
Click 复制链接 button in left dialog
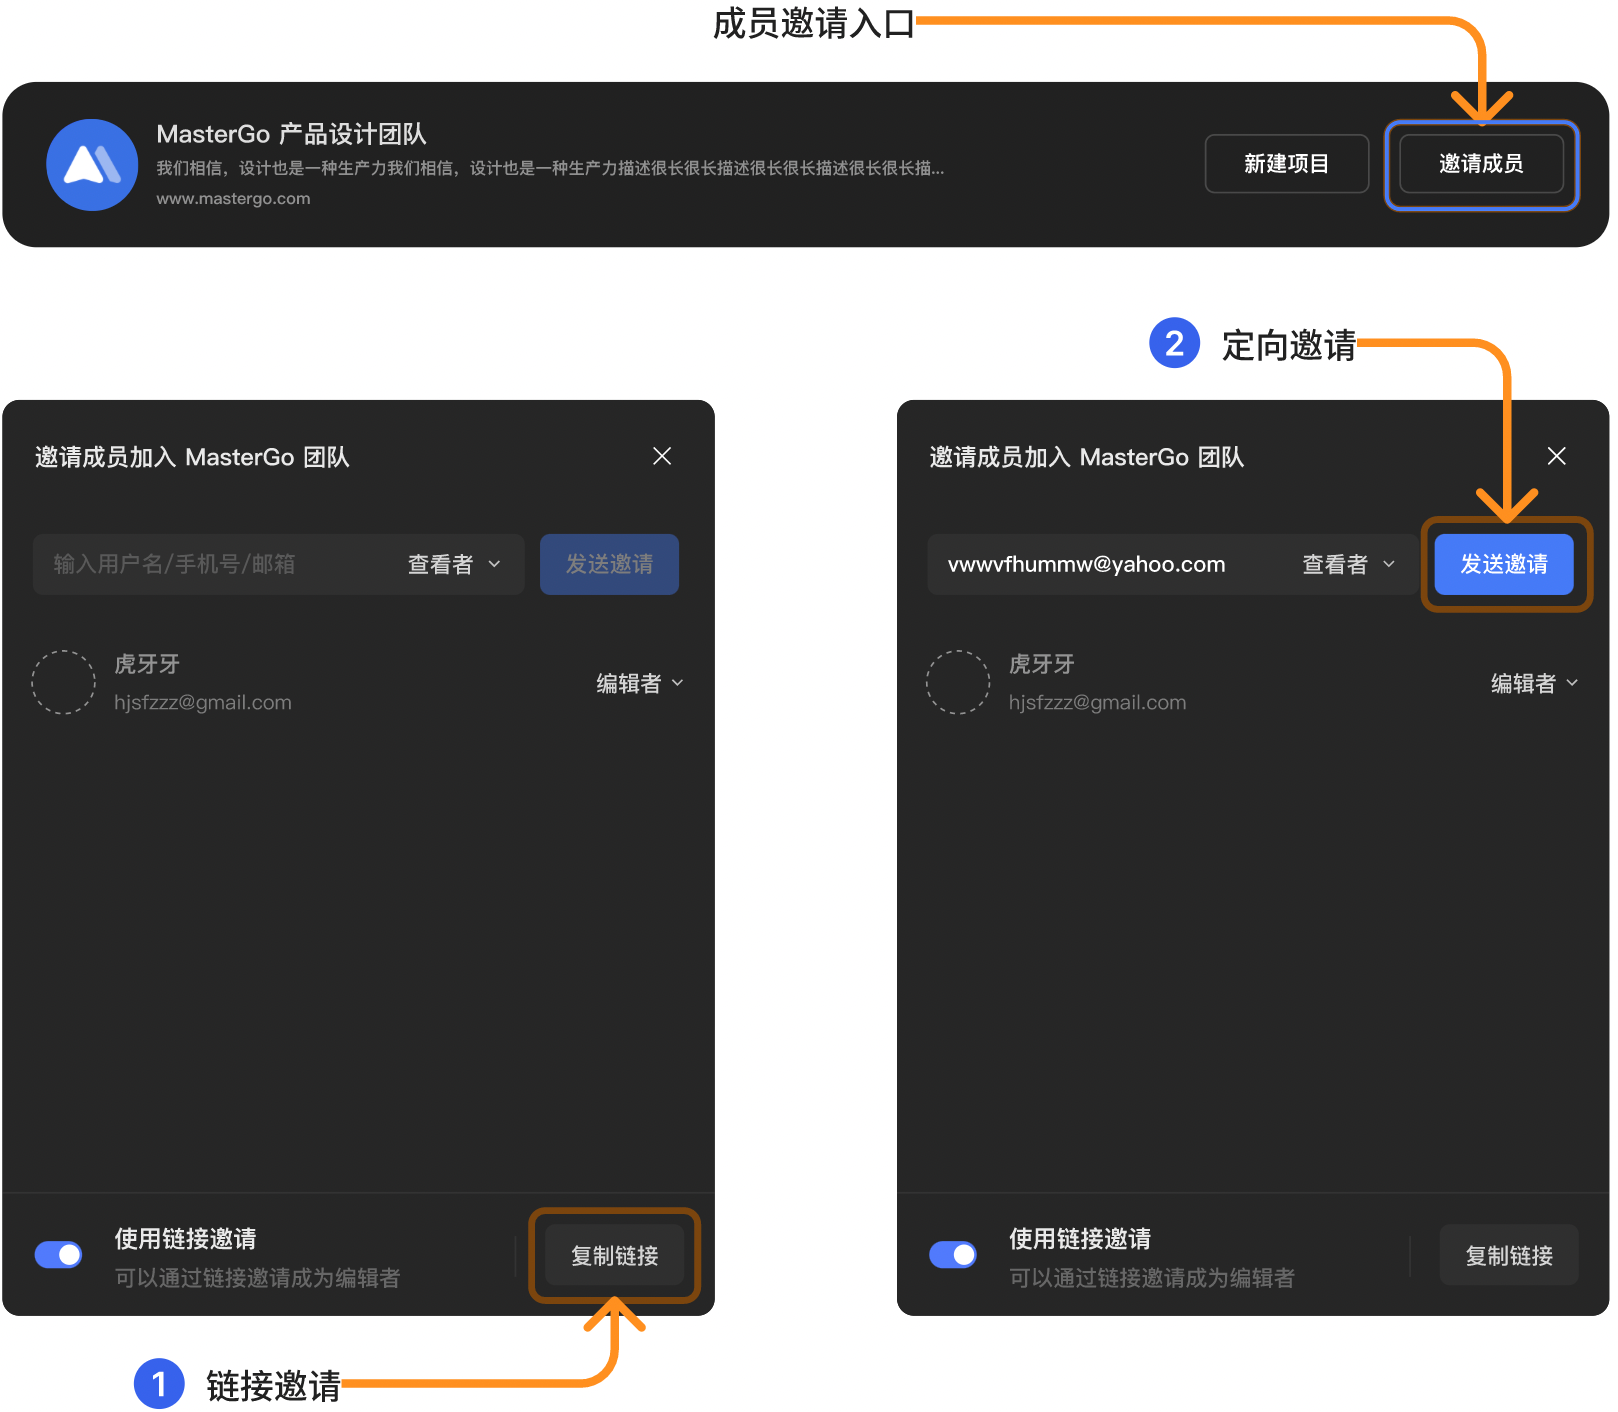[614, 1255]
